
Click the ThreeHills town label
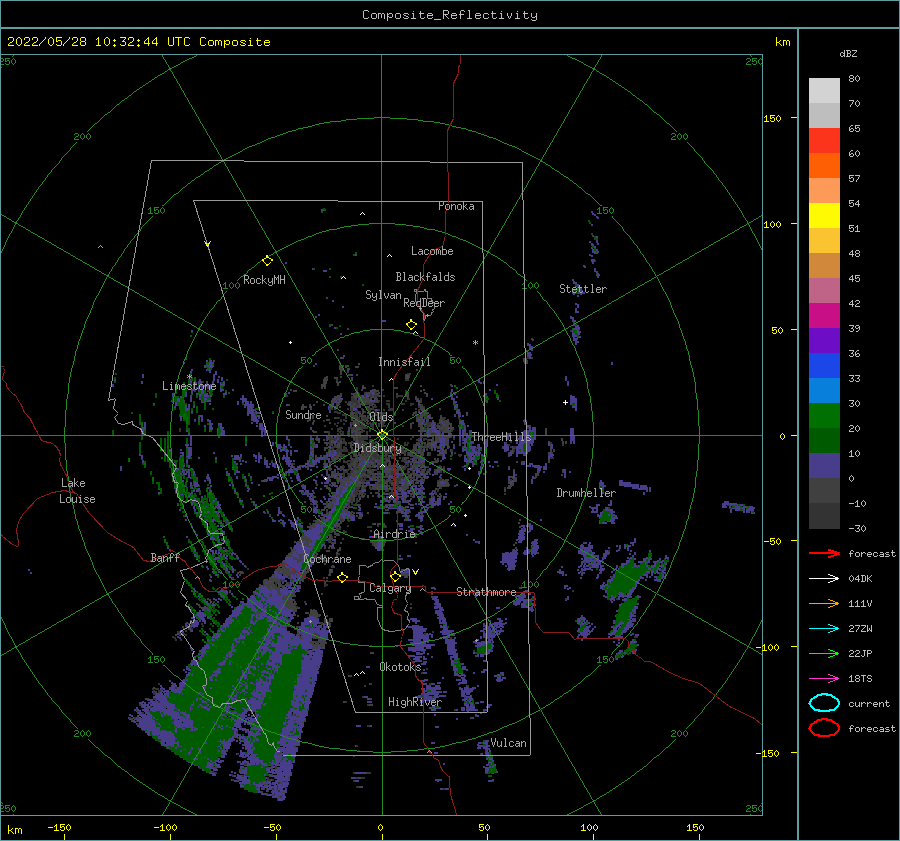tap(502, 437)
